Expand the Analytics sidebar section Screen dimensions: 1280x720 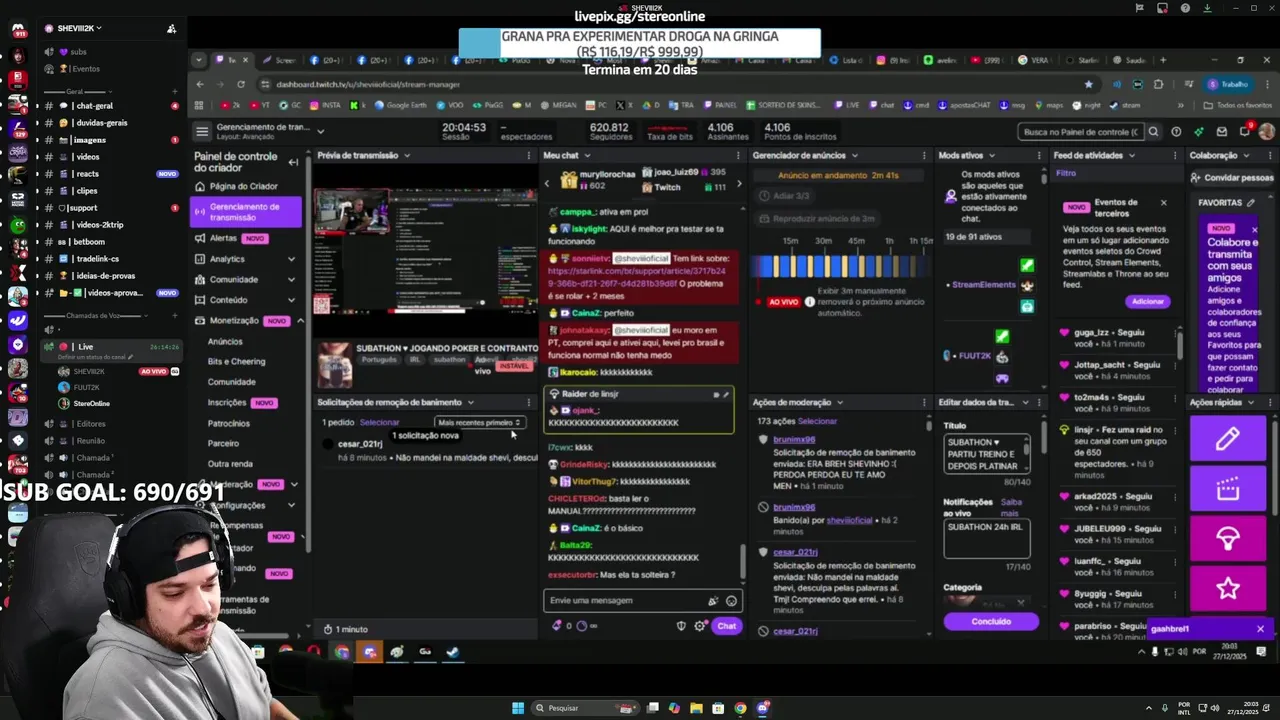(x=291, y=259)
